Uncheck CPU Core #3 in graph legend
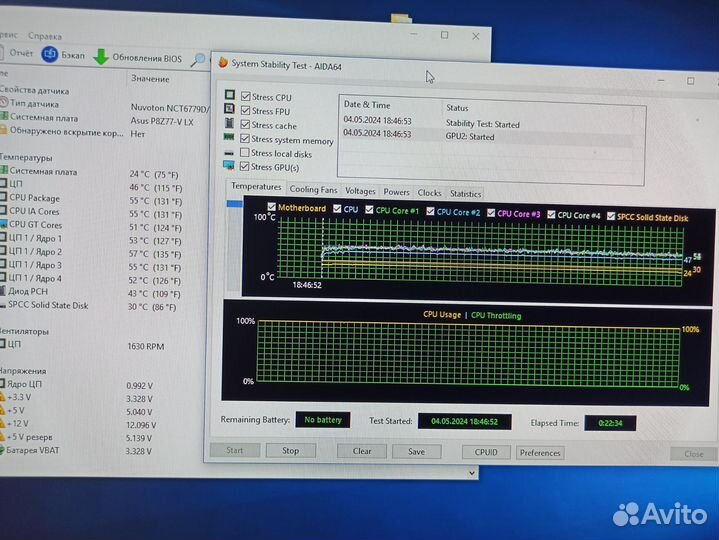 (491, 213)
